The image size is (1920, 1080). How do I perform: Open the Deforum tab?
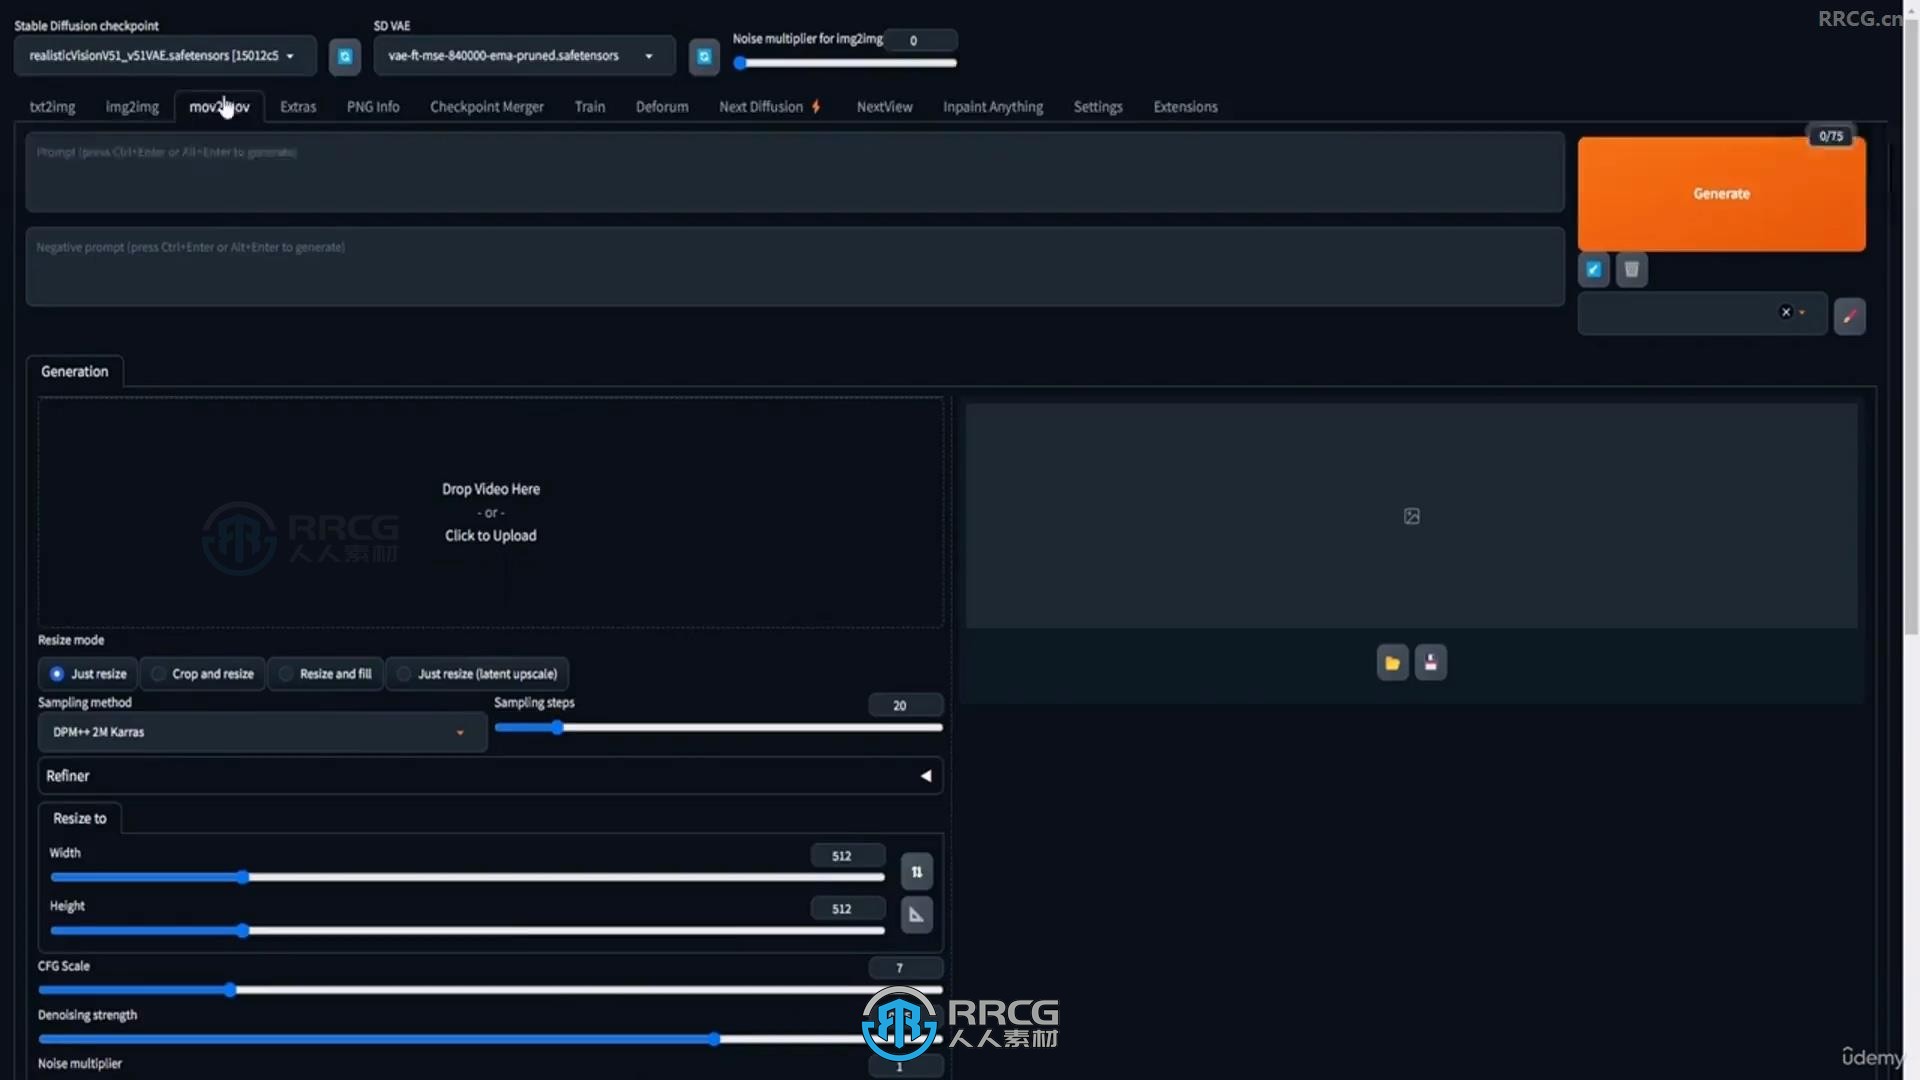(x=662, y=107)
